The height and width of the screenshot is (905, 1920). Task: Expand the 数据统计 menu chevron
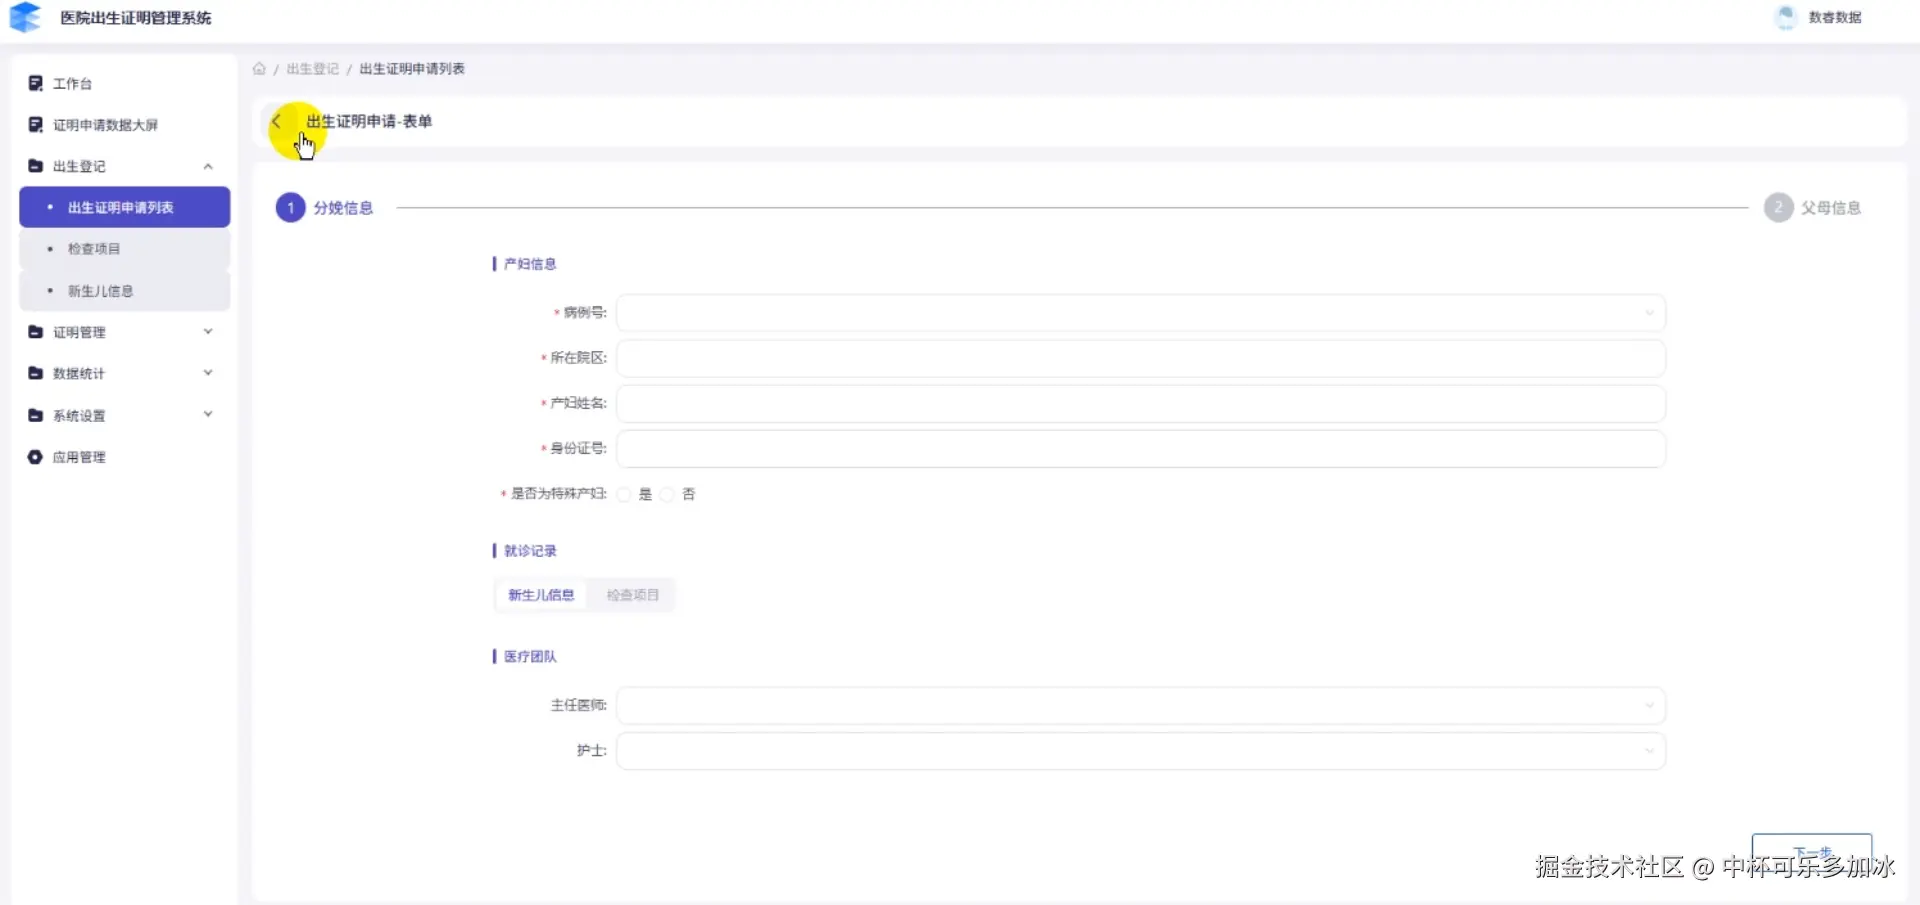(208, 373)
